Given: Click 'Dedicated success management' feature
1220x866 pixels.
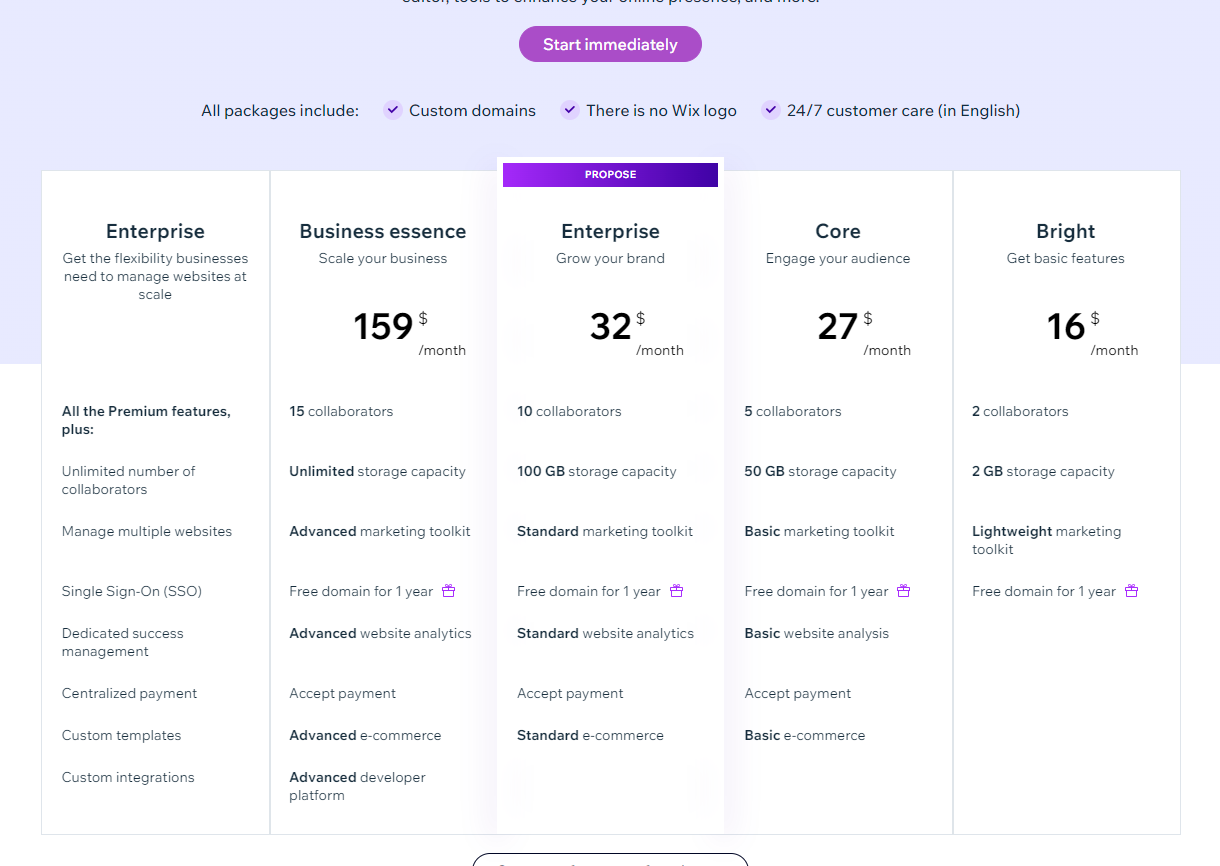Looking at the screenshot, I should (x=122, y=642).
